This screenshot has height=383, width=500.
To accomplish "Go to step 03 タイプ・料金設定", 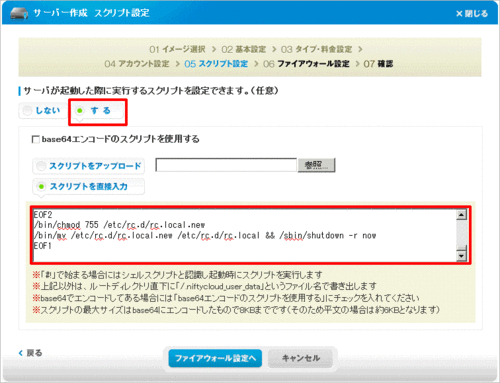I will (316, 49).
